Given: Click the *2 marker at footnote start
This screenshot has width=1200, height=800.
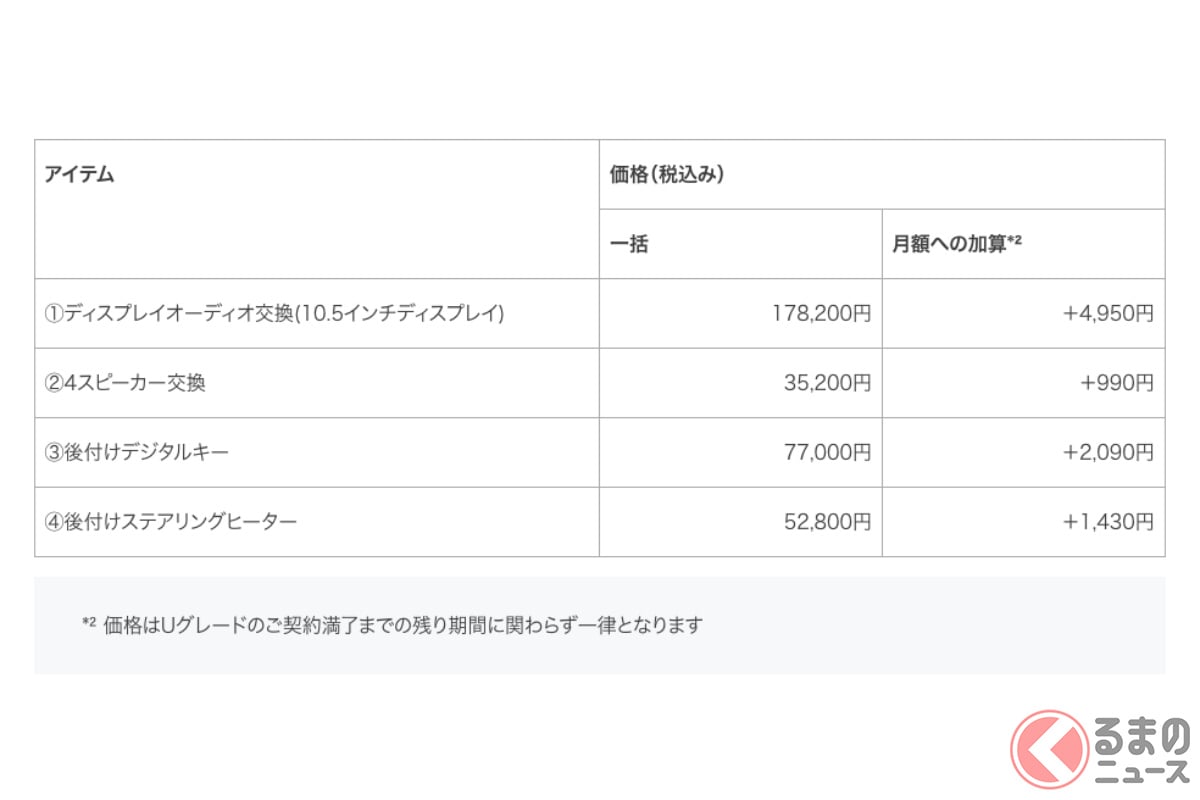Looking at the screenshot, I should point(88,623).
